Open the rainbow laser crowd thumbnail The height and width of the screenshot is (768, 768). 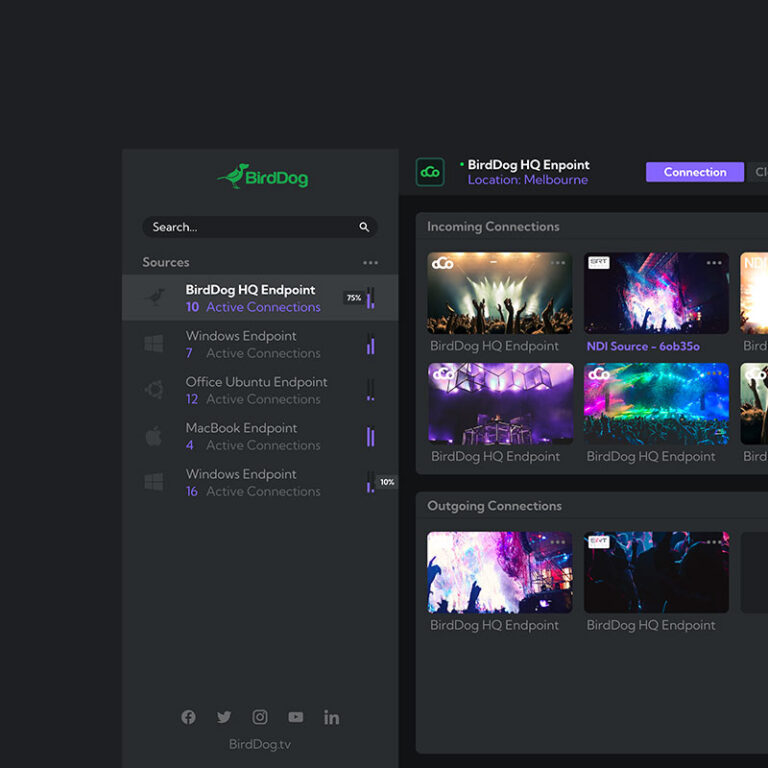[656, 404]
